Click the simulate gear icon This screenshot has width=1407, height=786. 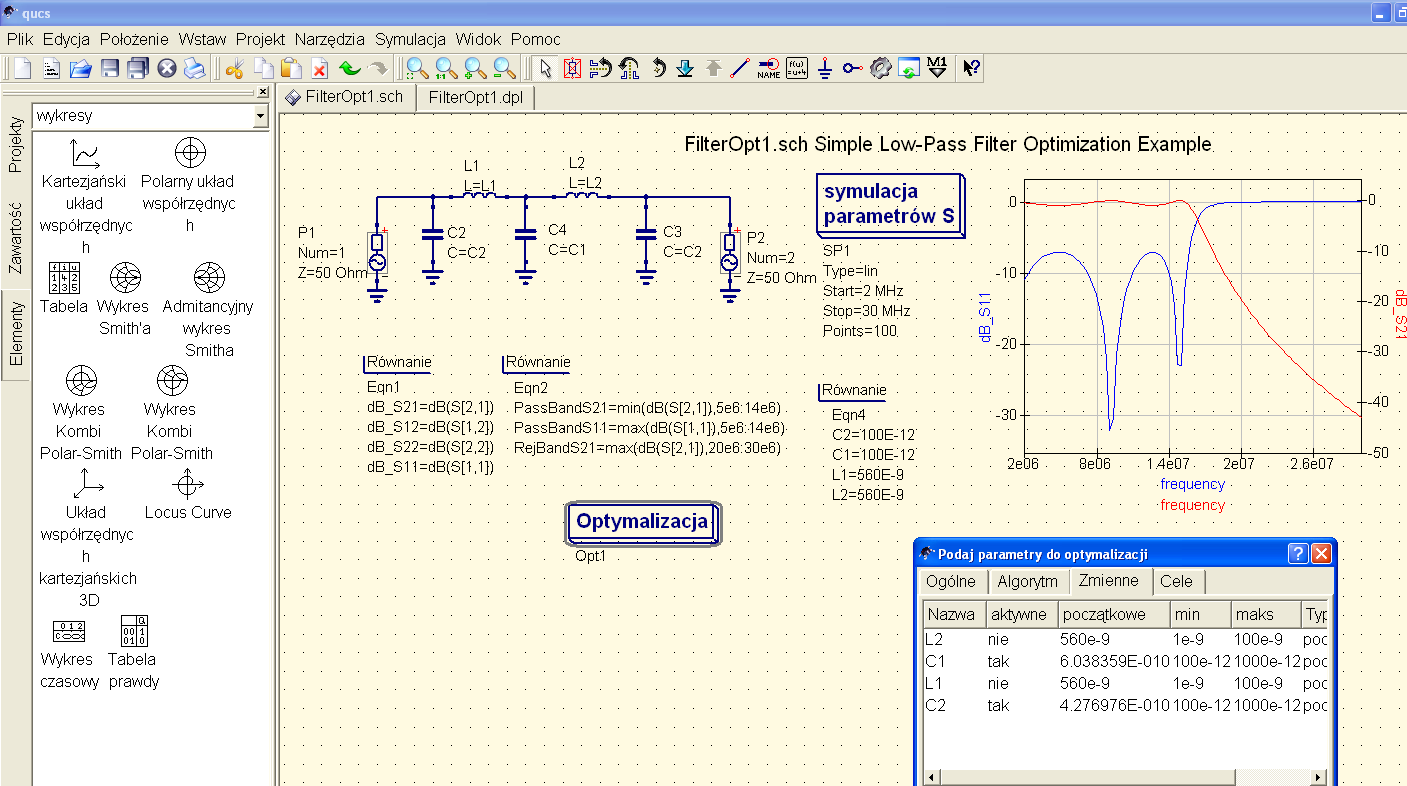click(x=880, y=68)
